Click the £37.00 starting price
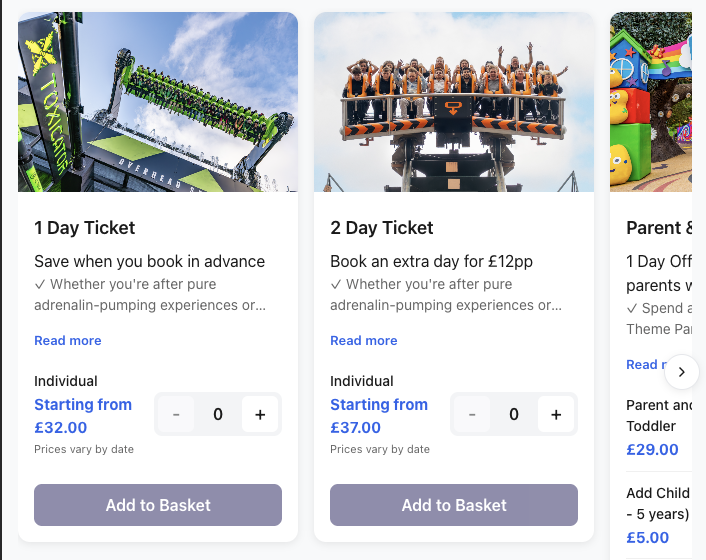Screen dimensions: 706x560 (x=356, y=428)
